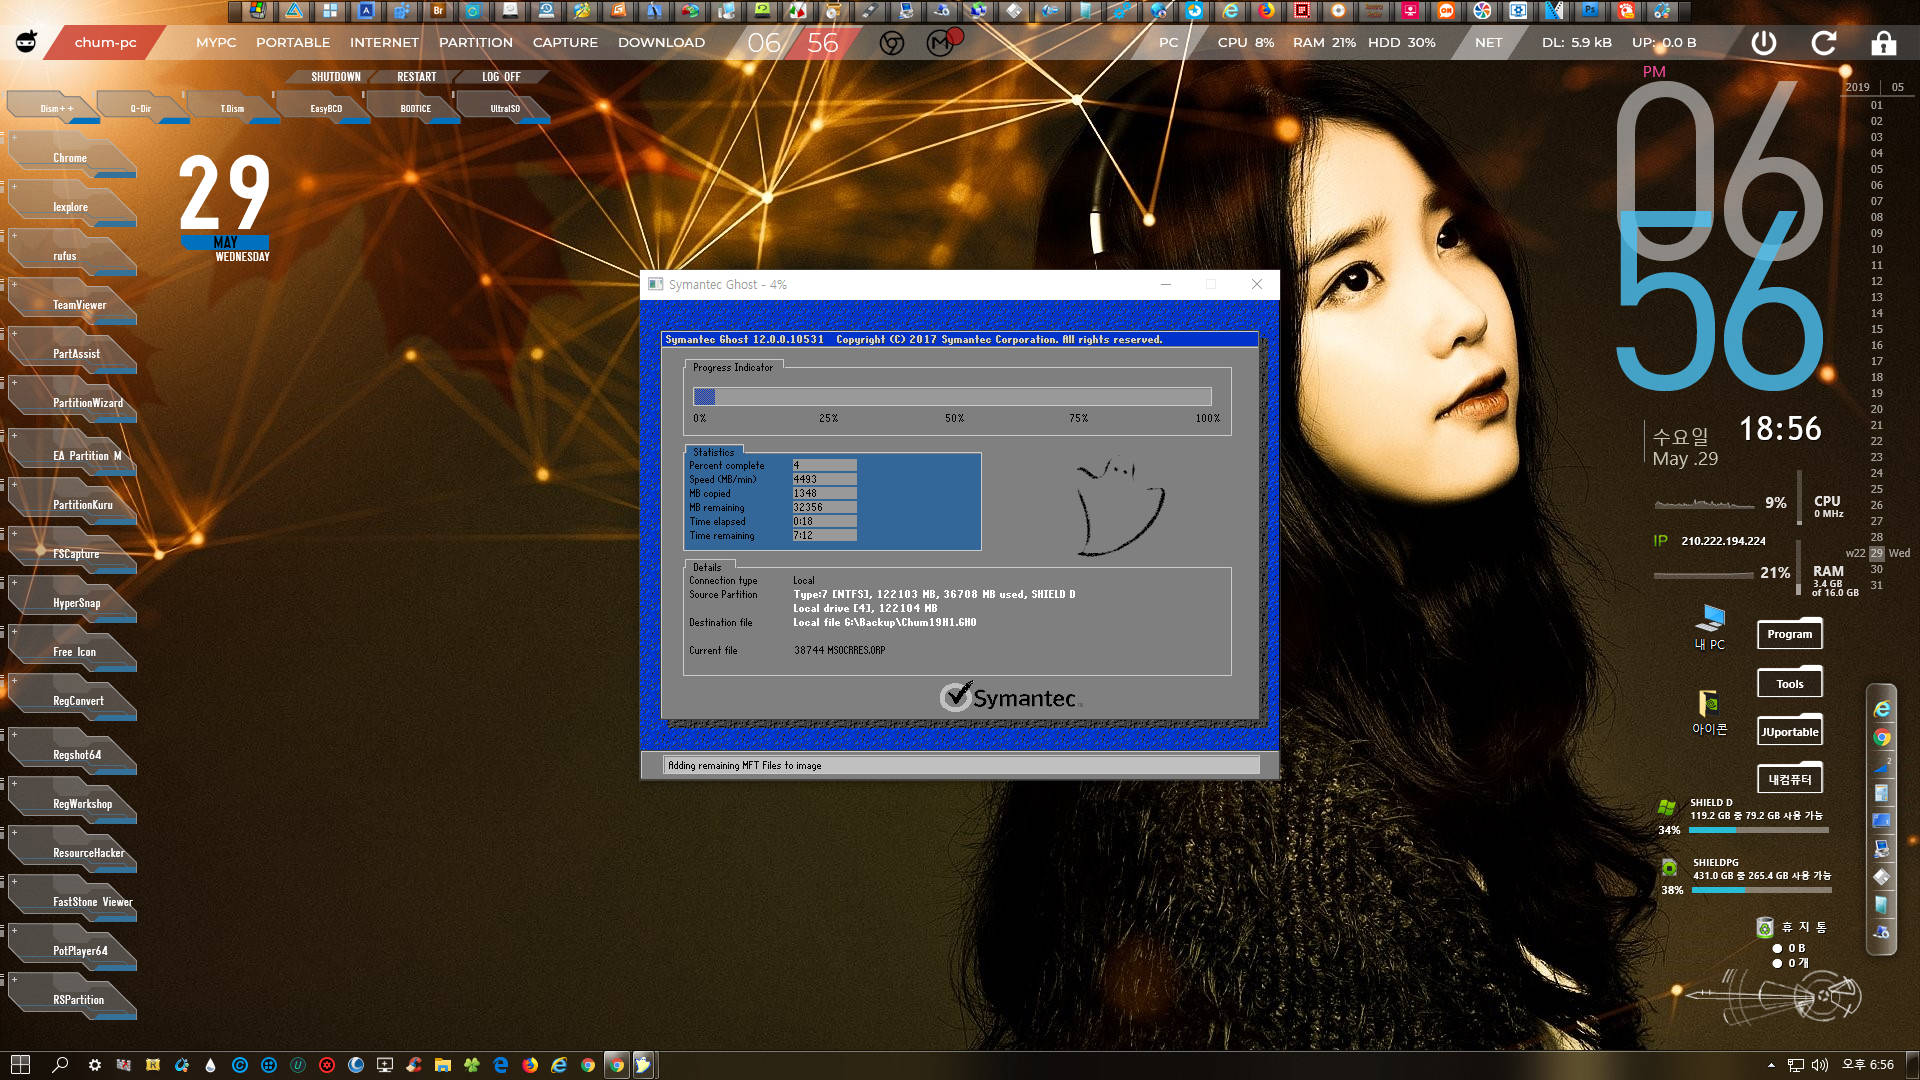
Task: Open the INTERNET menu
Action: [384, 43]
